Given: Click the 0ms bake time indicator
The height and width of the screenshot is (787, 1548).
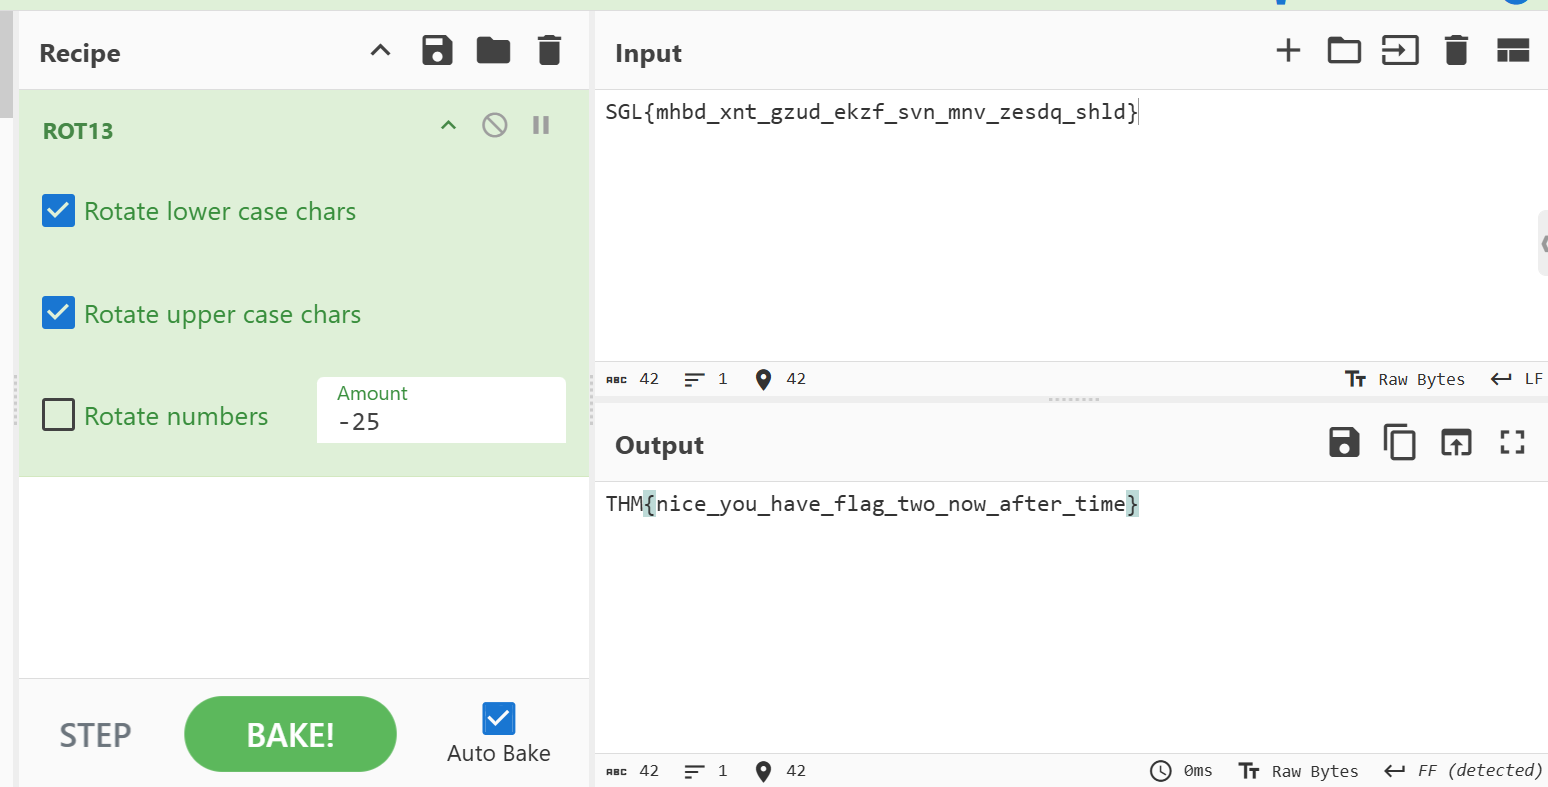Looking at the screenshot, I should point(1181,771).
